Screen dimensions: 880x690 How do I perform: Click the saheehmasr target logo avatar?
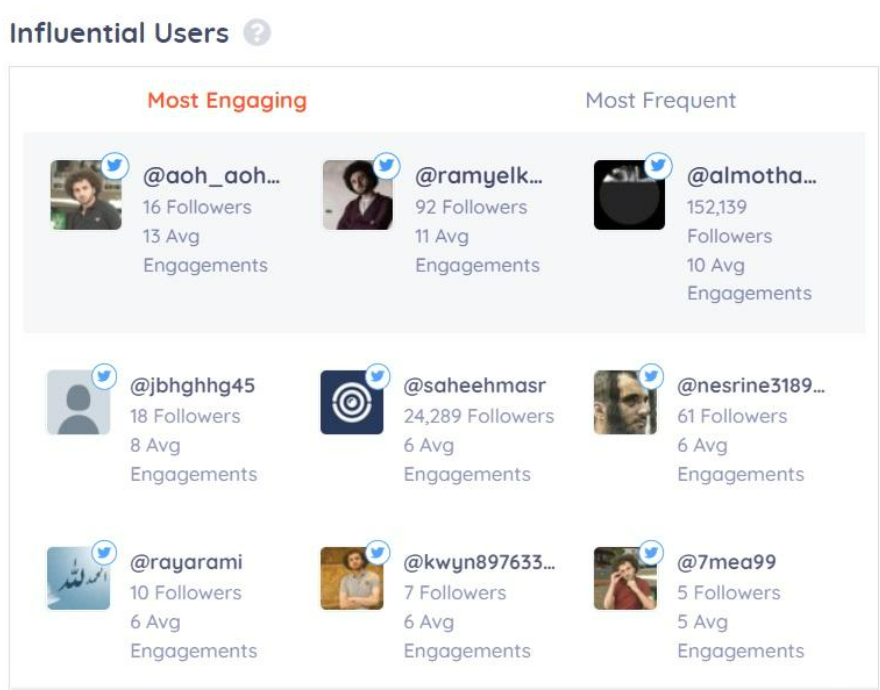click(x=352, y=402)
